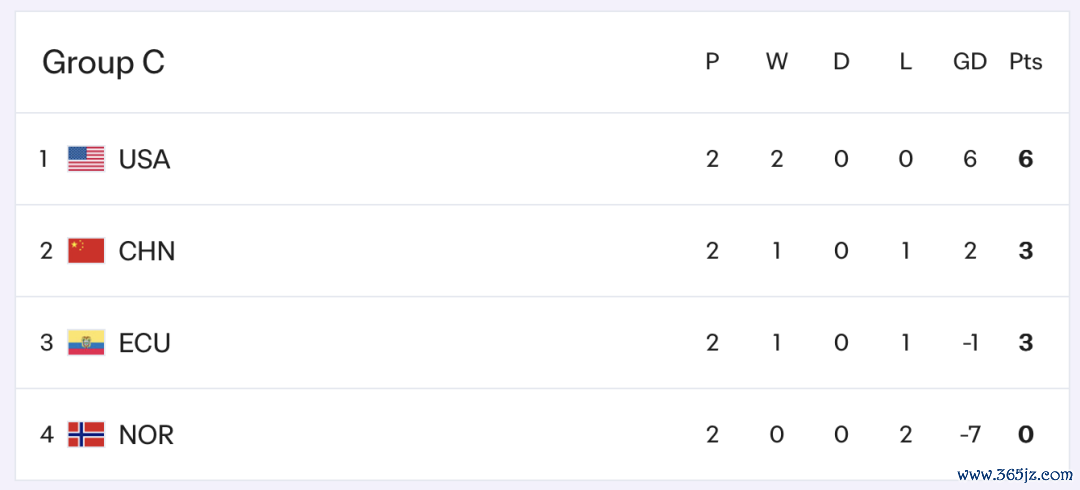Click Ecuador's goal difference of -1

point(969,343)
